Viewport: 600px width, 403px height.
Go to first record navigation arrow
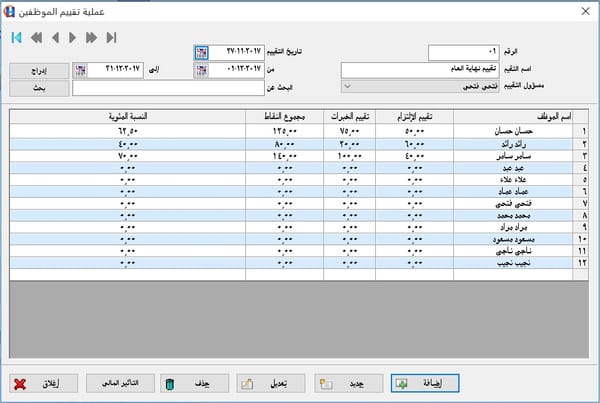[16, 38]
